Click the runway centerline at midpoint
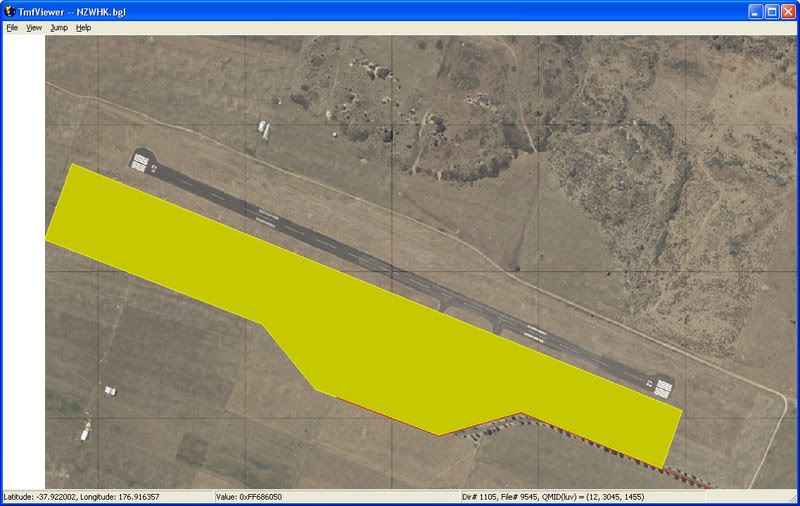Screen dimensions: 800x506 pos(400,274)
